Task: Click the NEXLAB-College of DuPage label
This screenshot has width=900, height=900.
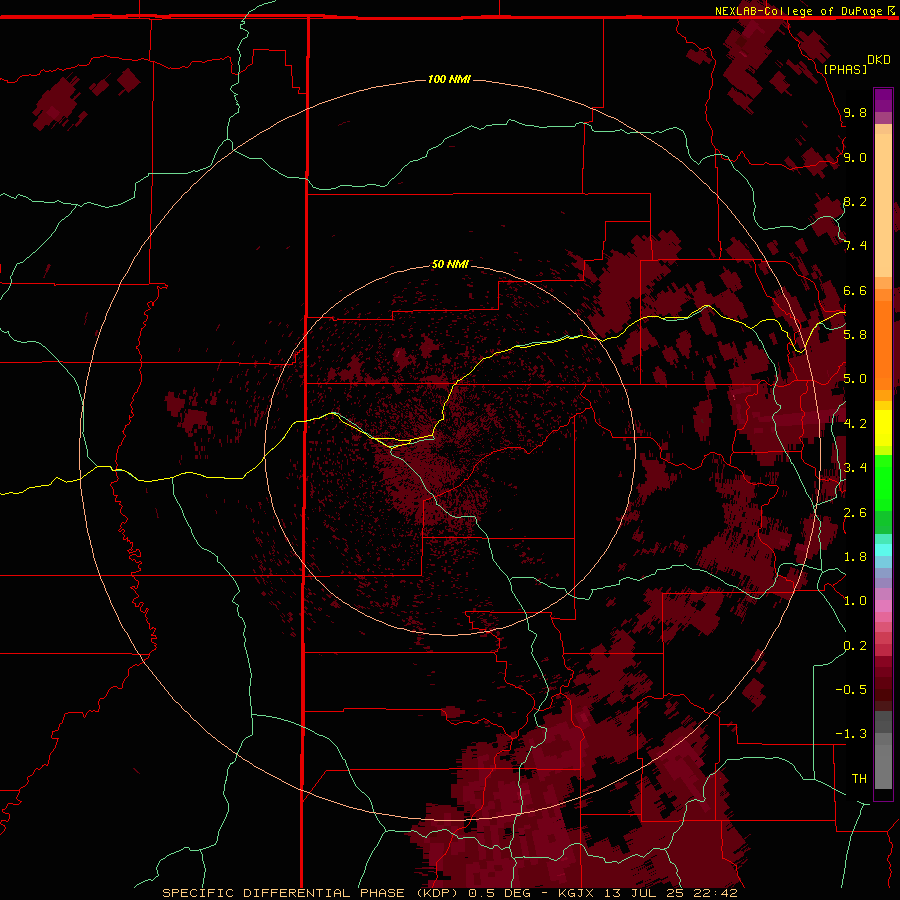Action: [x=799, y=11]
